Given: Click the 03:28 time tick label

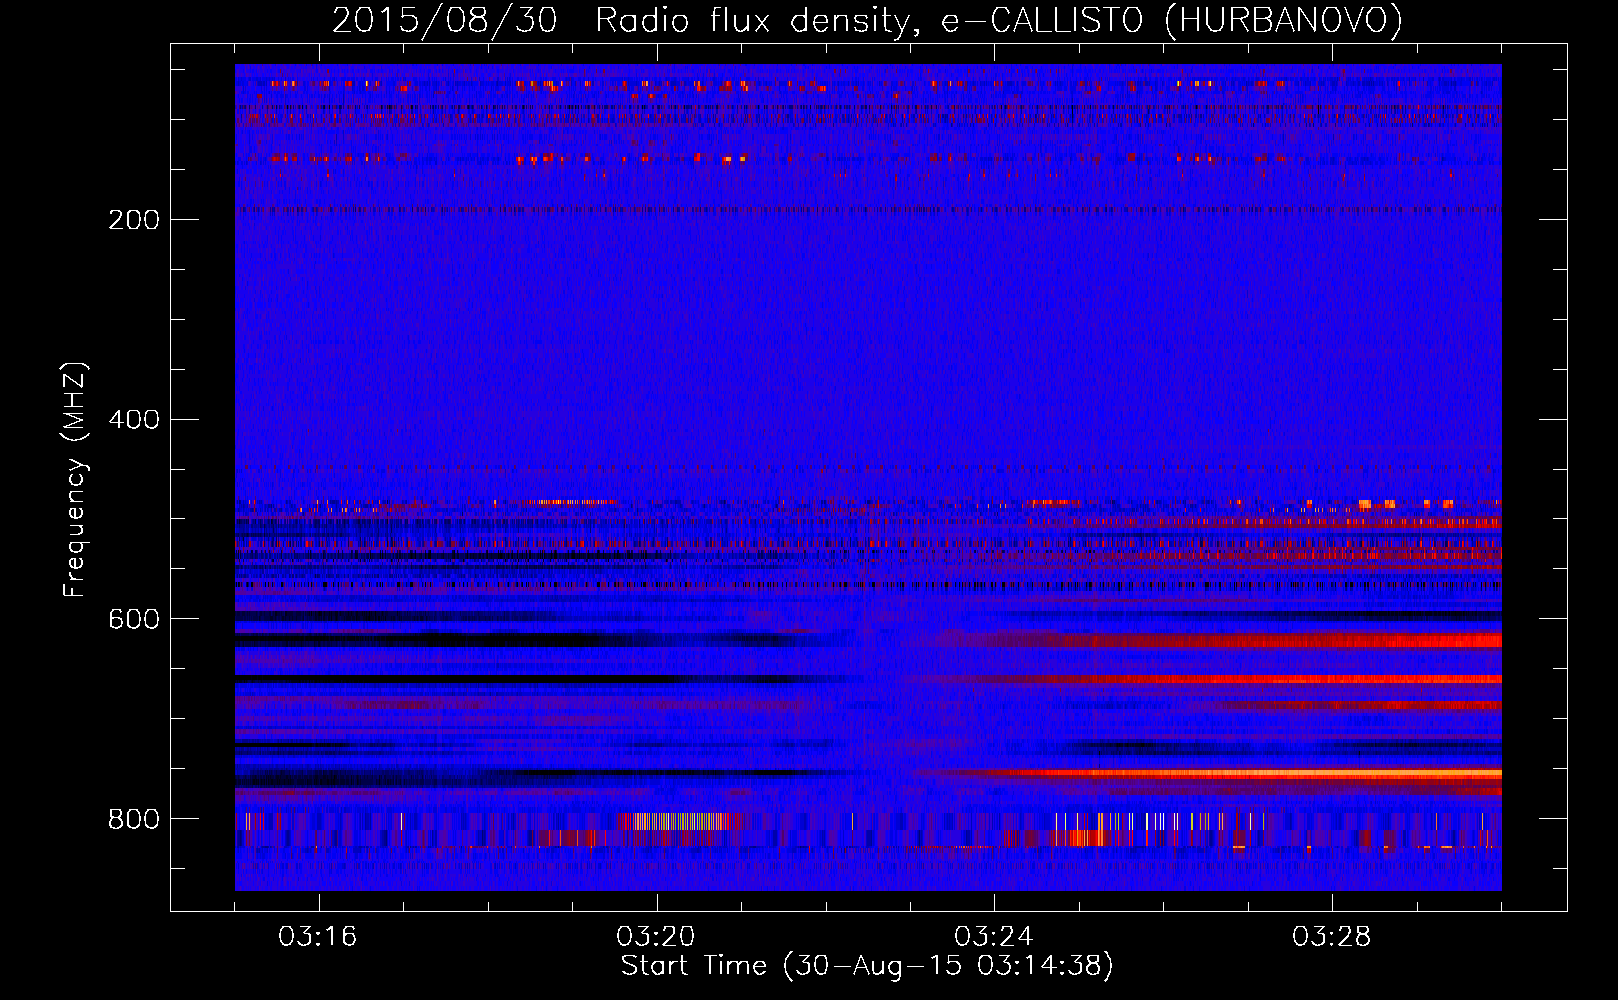Looking at the screenshot, I should point(1332,937).
